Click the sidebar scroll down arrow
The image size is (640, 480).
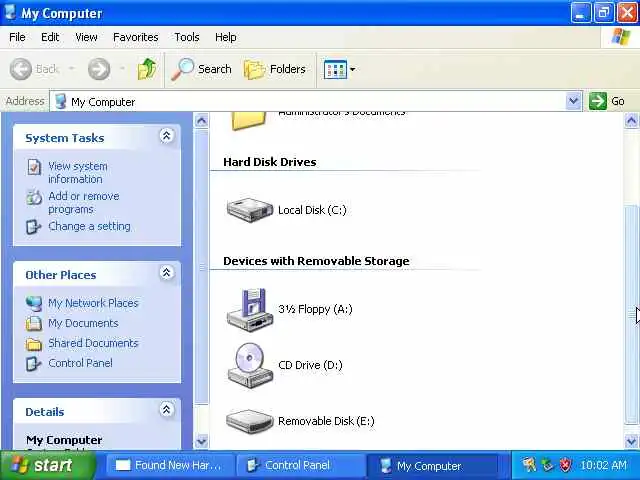tap(201, 441)
